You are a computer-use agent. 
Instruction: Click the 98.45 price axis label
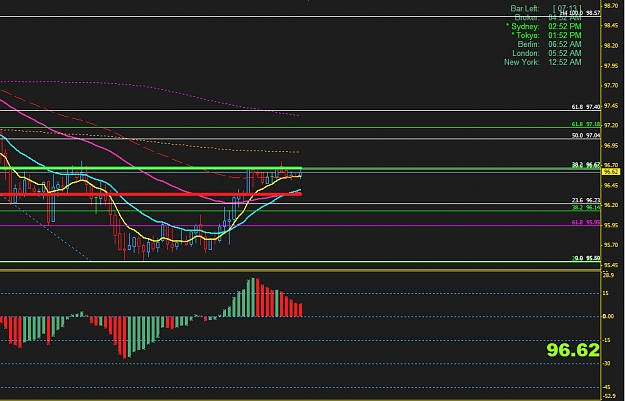tap(611, 26)
